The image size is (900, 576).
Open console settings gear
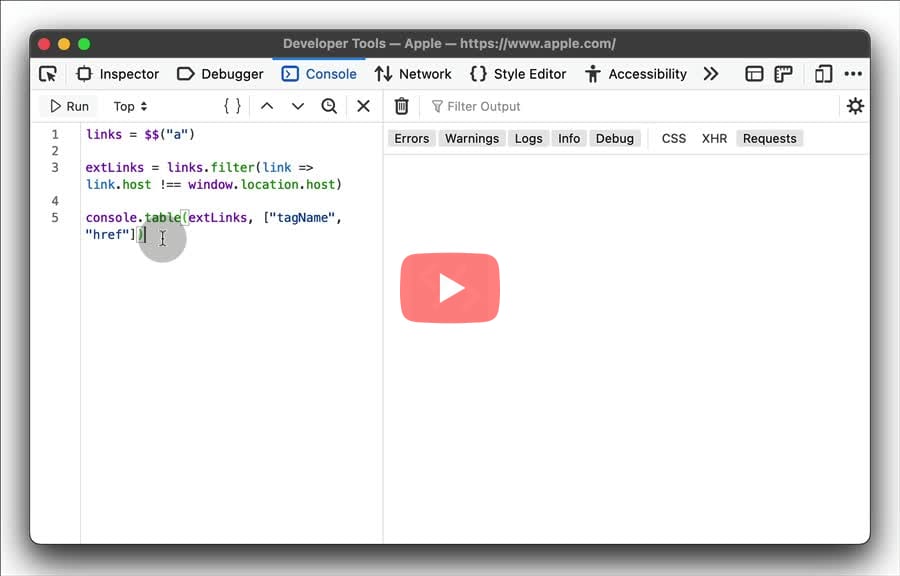tap(855, 106)
